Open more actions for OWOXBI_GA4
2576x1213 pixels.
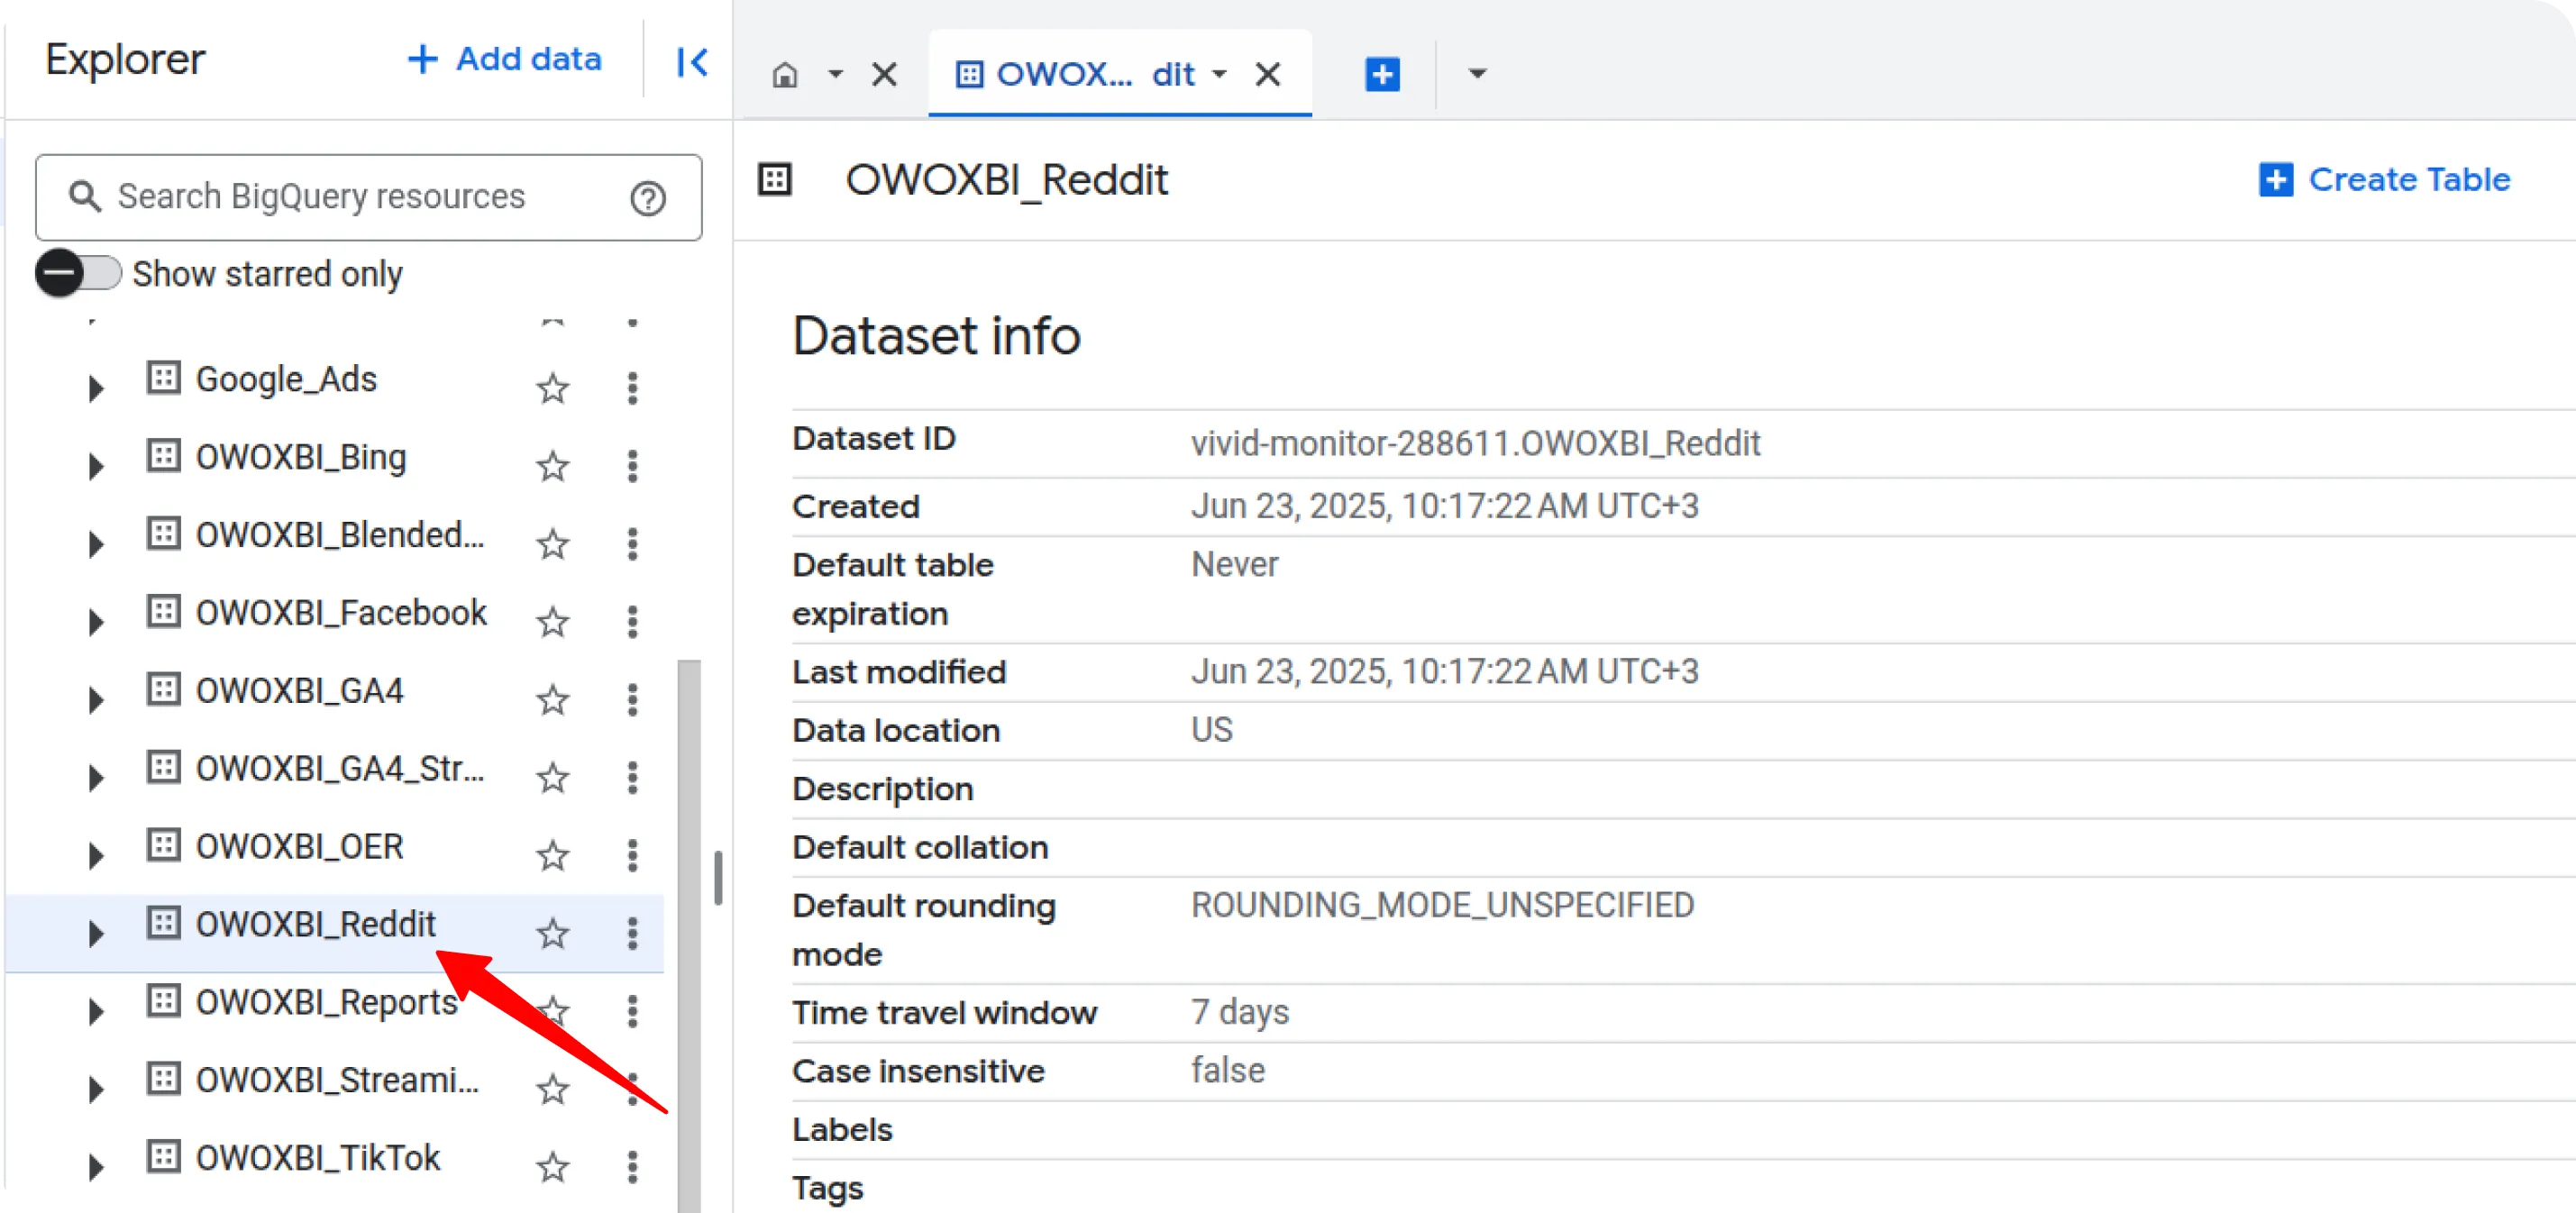click(632, 699)
